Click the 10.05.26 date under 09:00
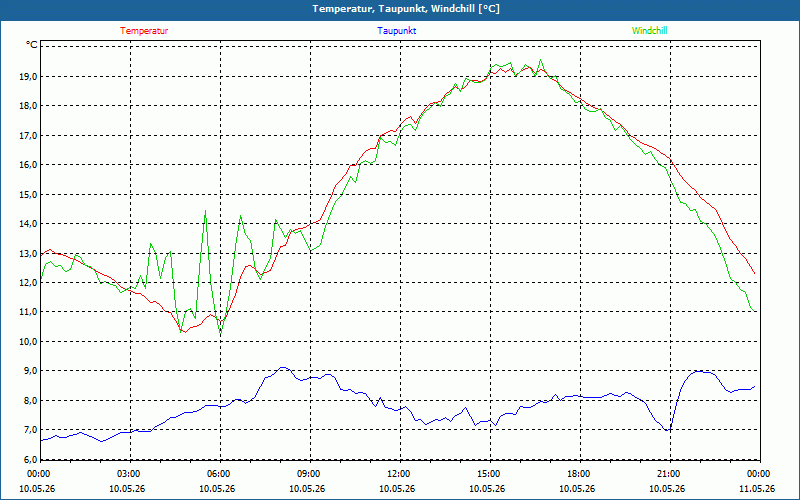Image resolution: width=800 pixels, height=500 pixels. click(307, 489)
